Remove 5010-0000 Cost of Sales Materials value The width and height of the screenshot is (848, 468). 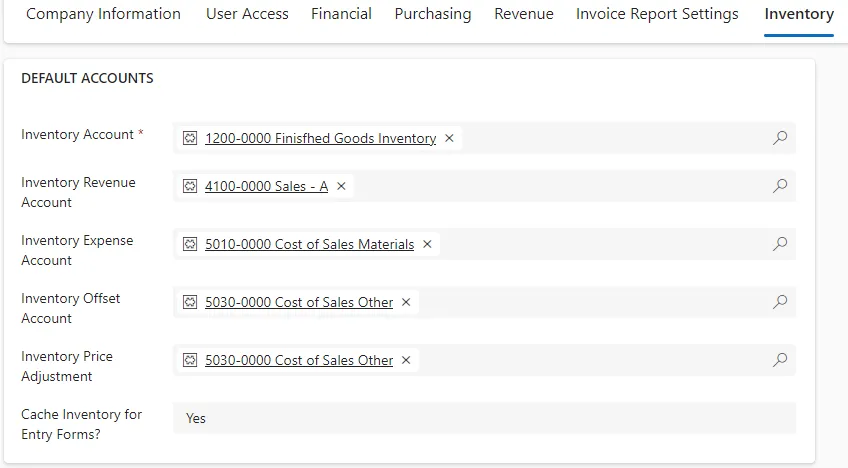[x=427, y=245]
